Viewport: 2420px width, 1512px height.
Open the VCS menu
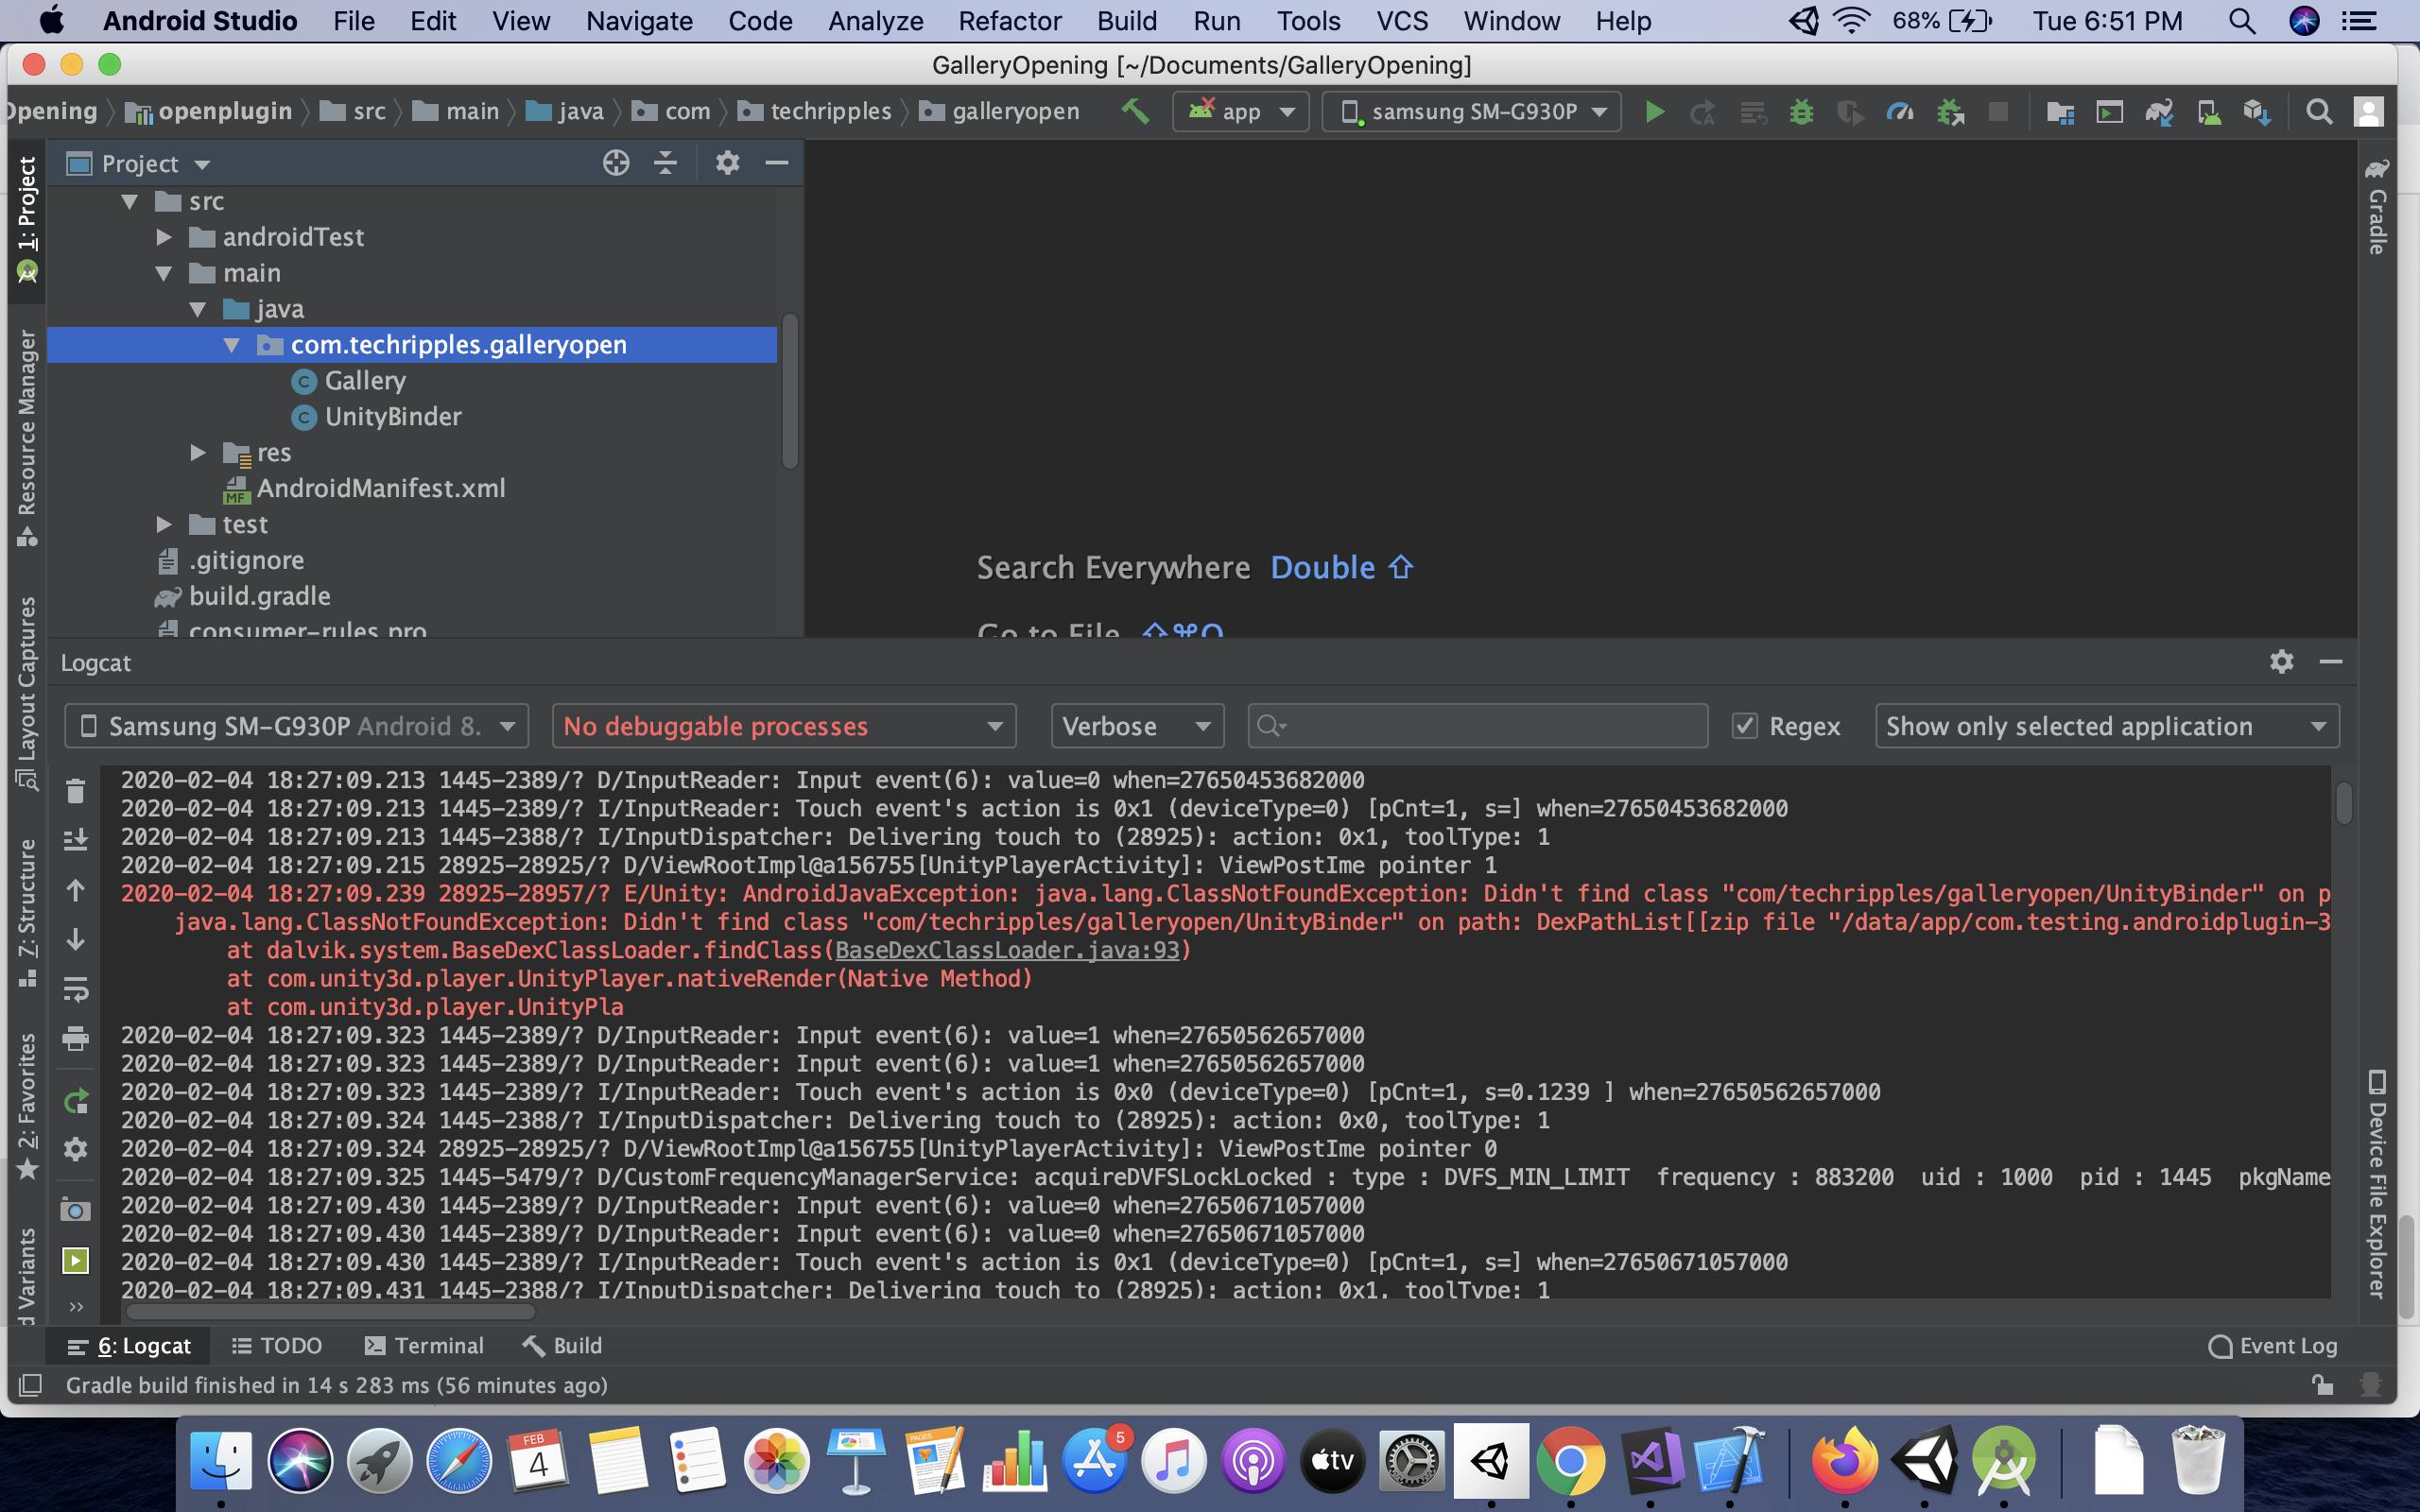point(1402,21)
